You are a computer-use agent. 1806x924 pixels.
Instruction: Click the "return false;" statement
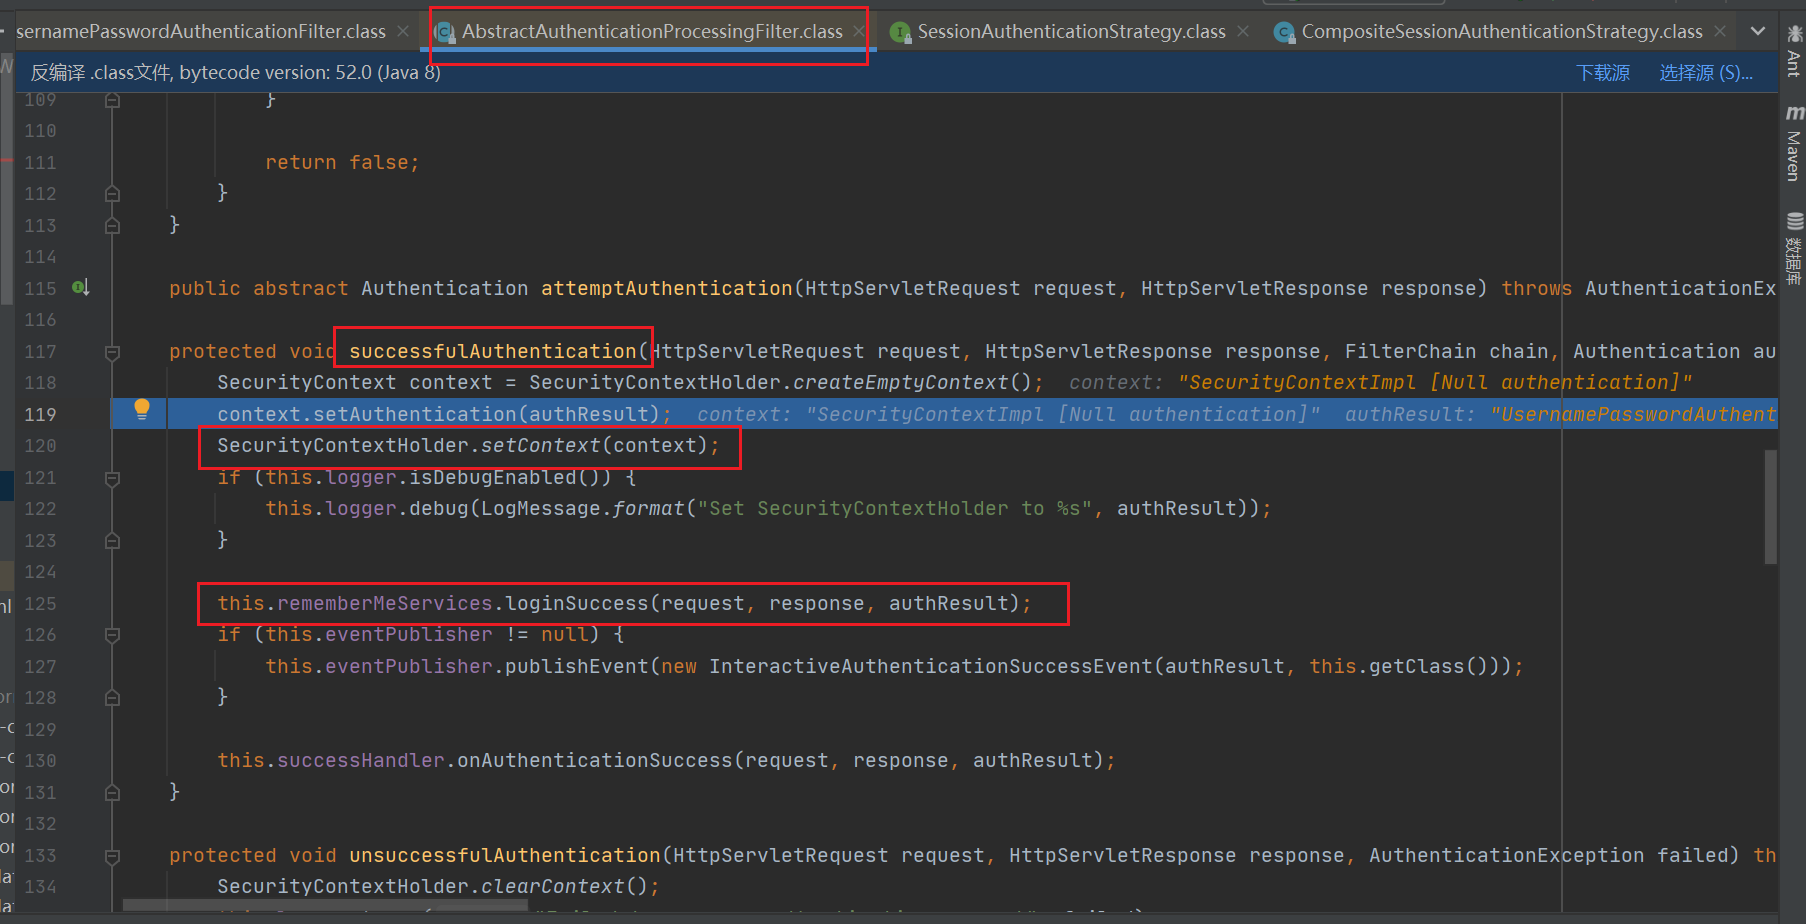[342, 162]
